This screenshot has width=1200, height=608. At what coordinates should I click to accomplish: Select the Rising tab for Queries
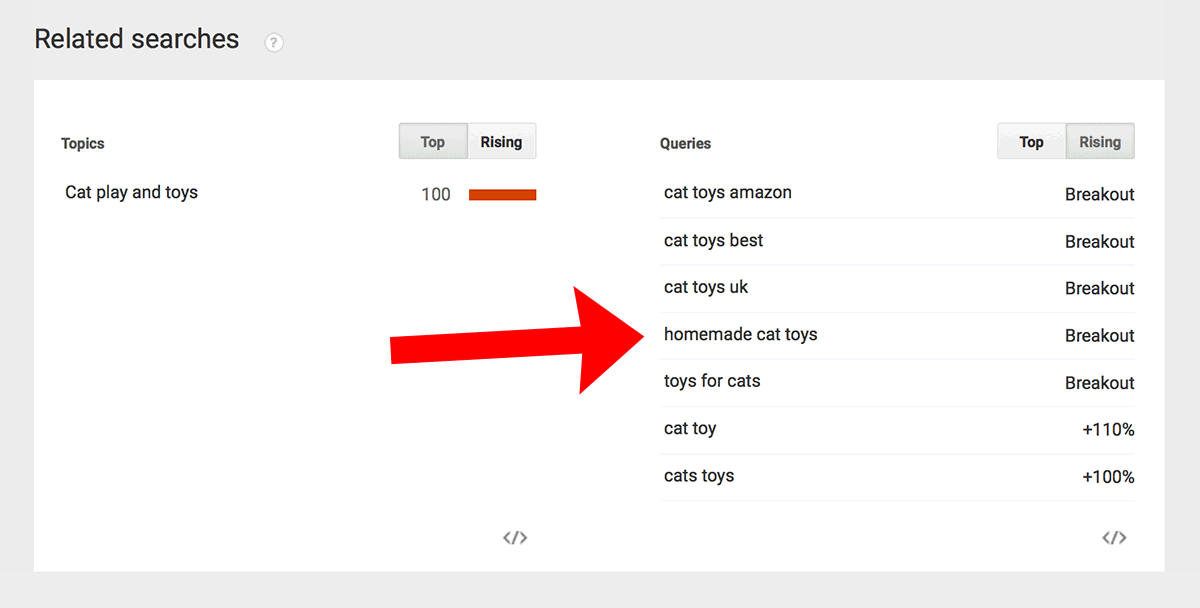[x=1100, y=141]
